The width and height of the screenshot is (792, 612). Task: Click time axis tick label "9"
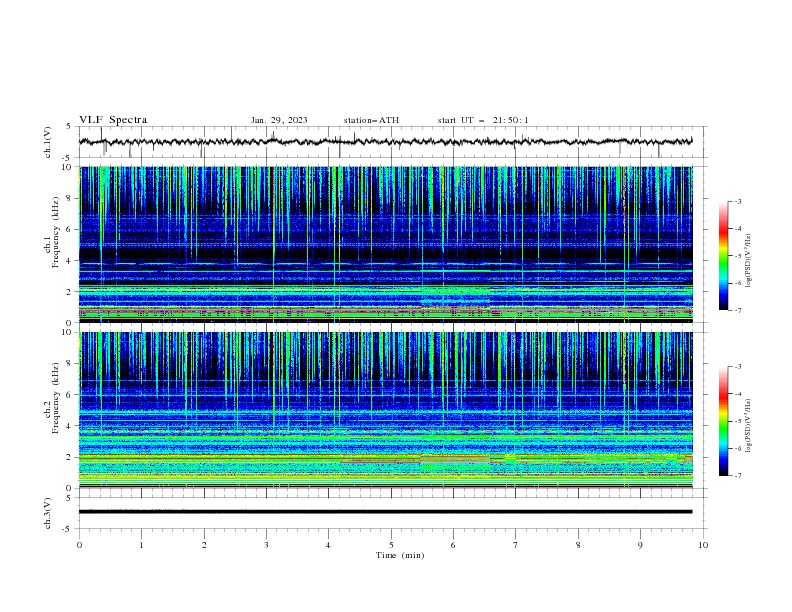click(x=640, y=545)
